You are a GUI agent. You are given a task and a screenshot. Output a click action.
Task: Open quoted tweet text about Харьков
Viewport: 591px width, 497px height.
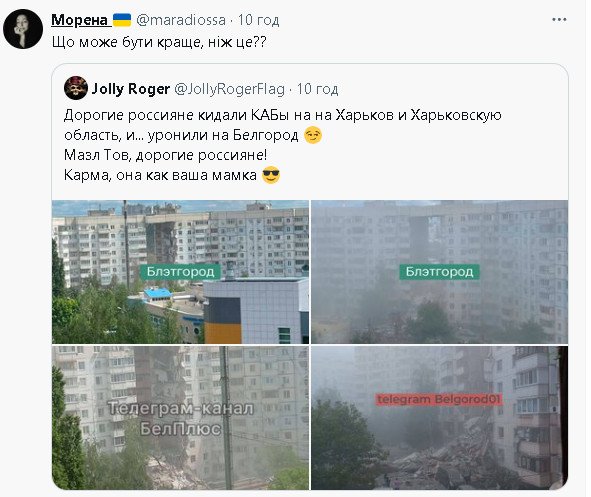(x=283, y=125)
